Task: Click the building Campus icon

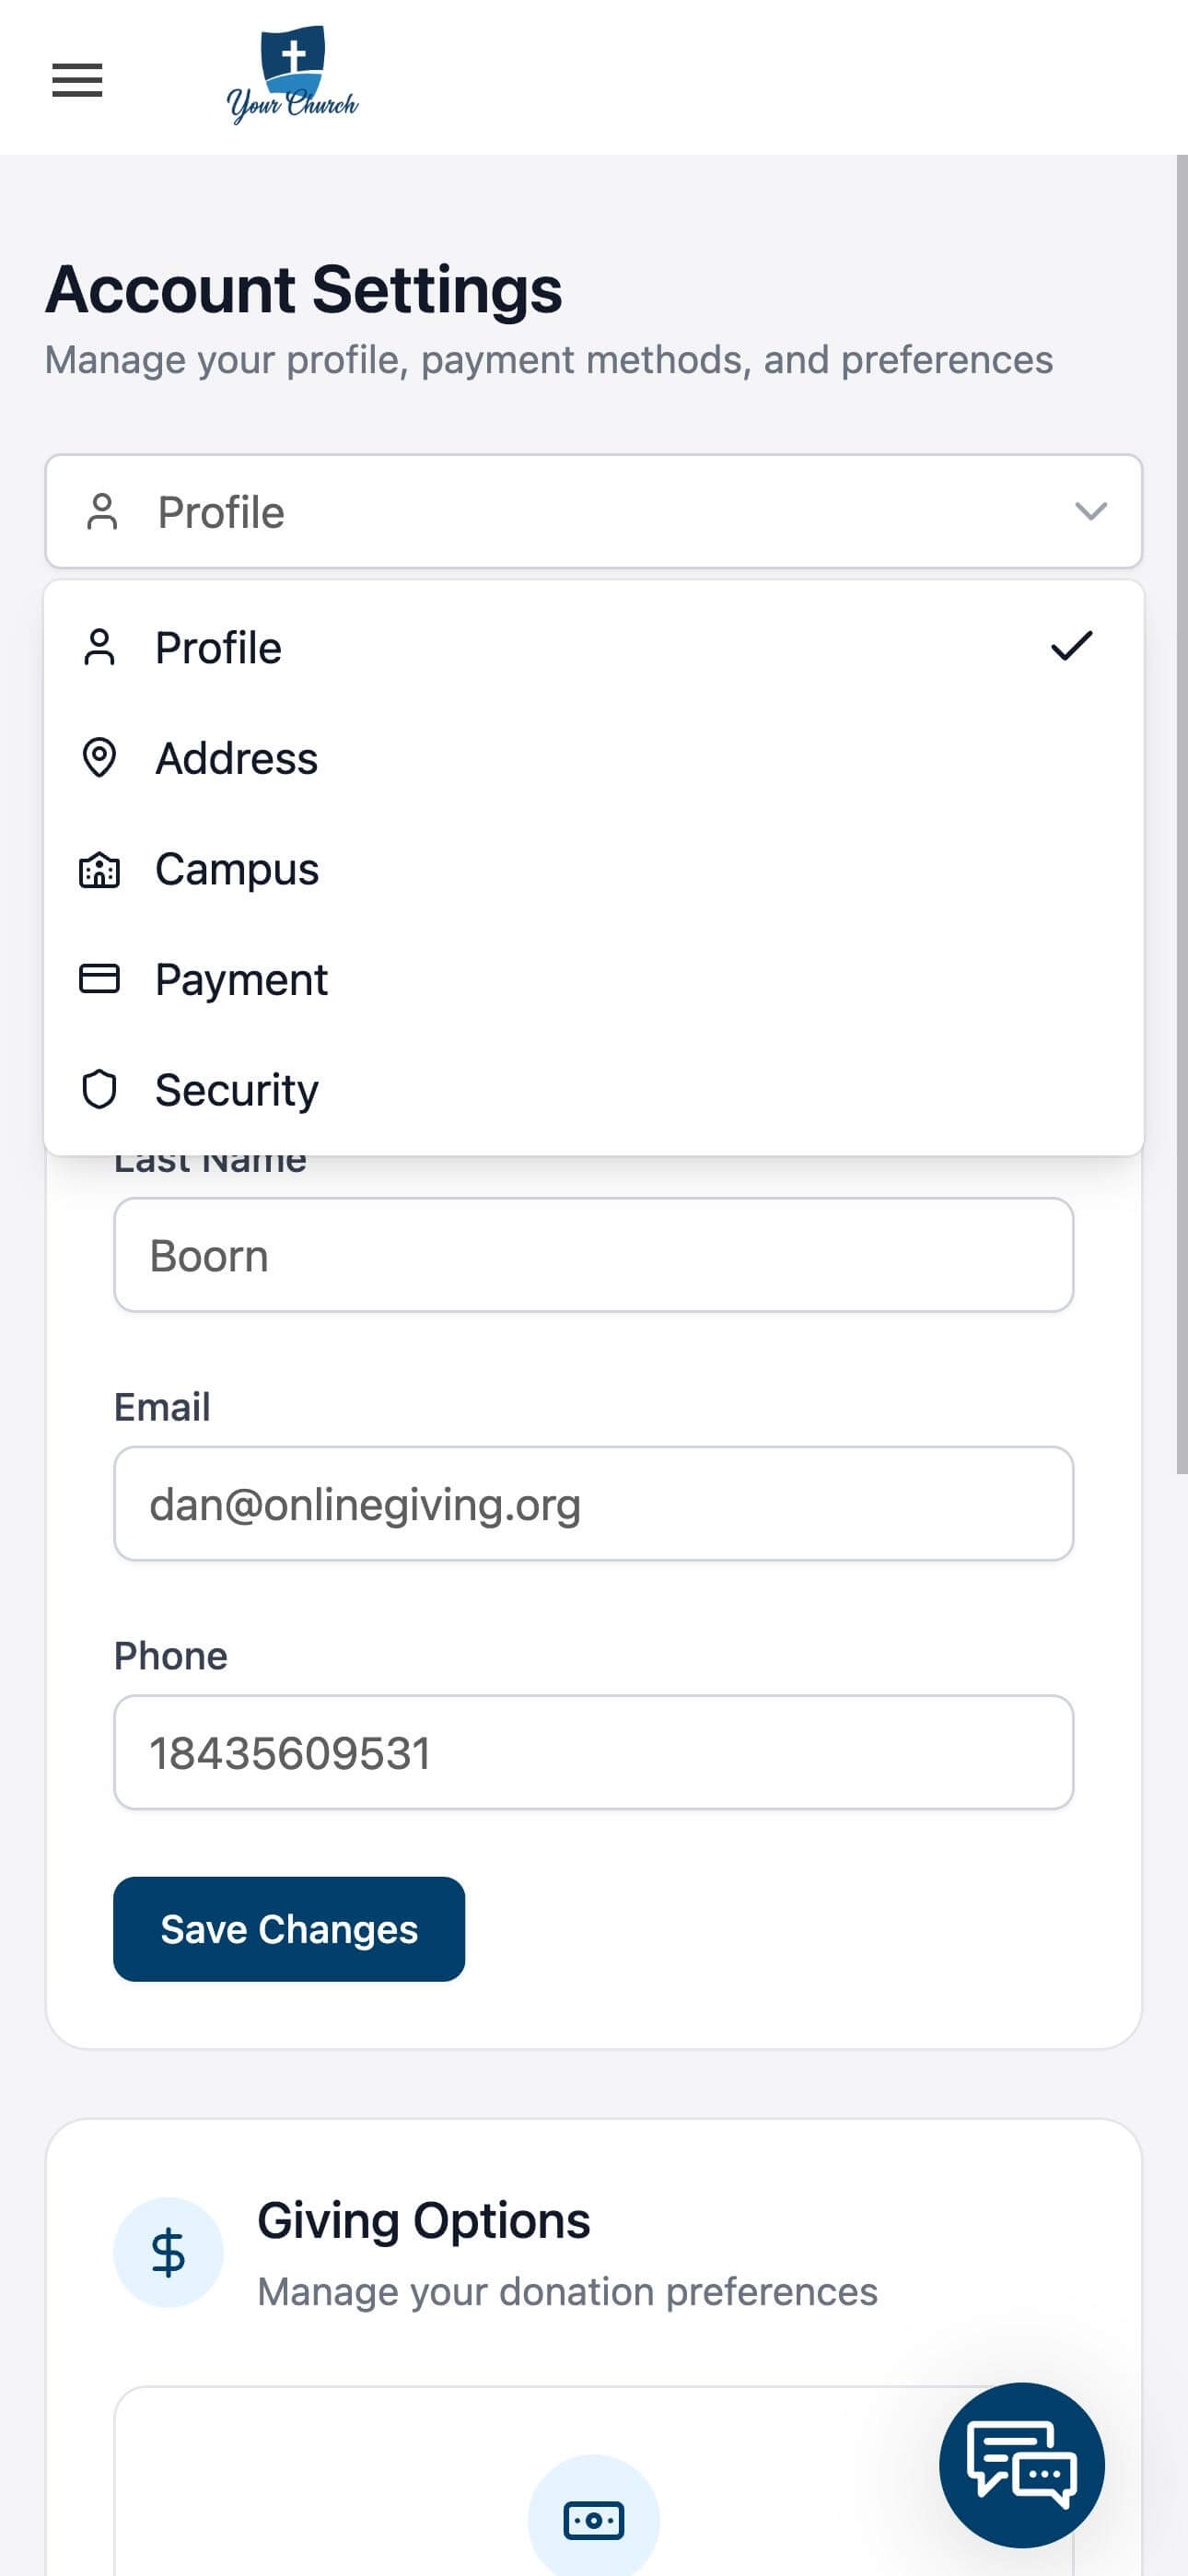Action: click(99, 869)
